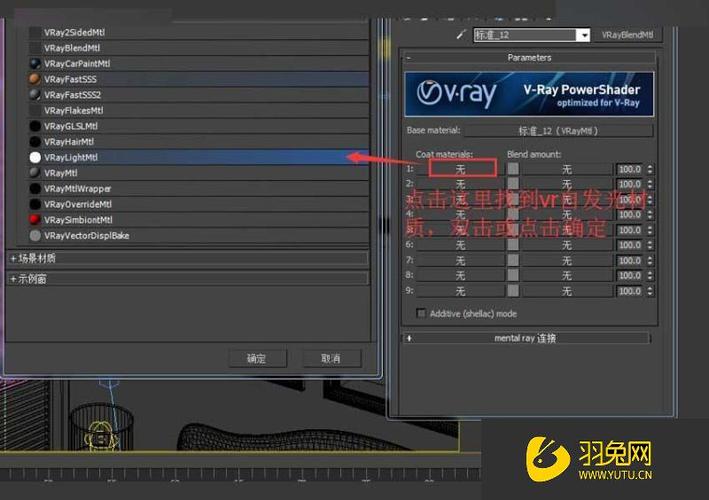Adjust the row 8 blend spinner arrows
This screenshot has width=709, height=500.
pyautogui.click(x=650, y=275)
